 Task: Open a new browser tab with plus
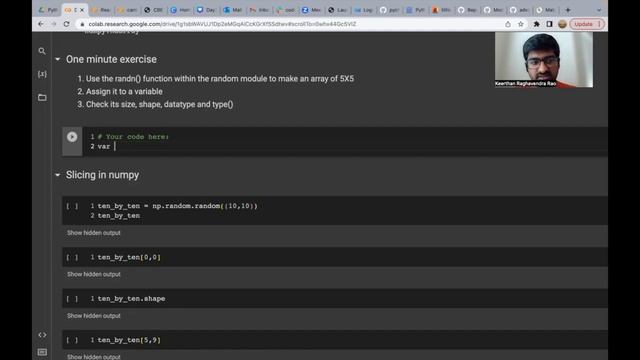pos(568,10)
